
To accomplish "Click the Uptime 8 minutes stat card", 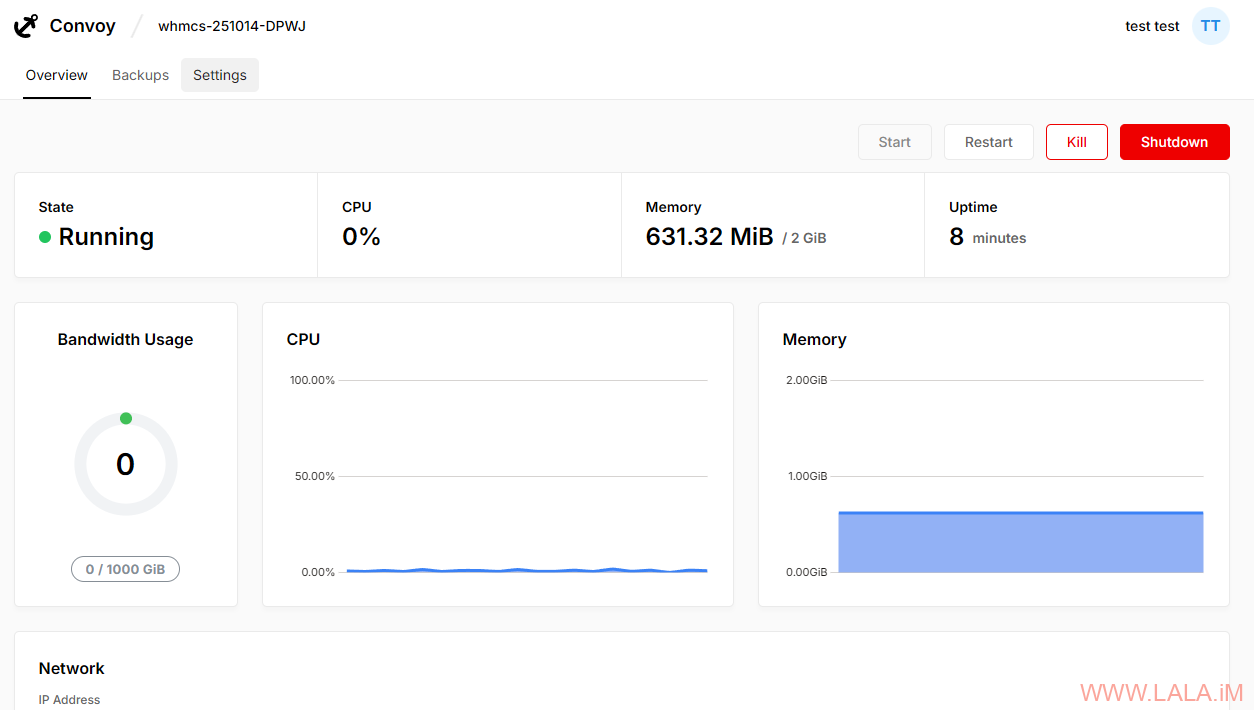I will pos(1076,225).
